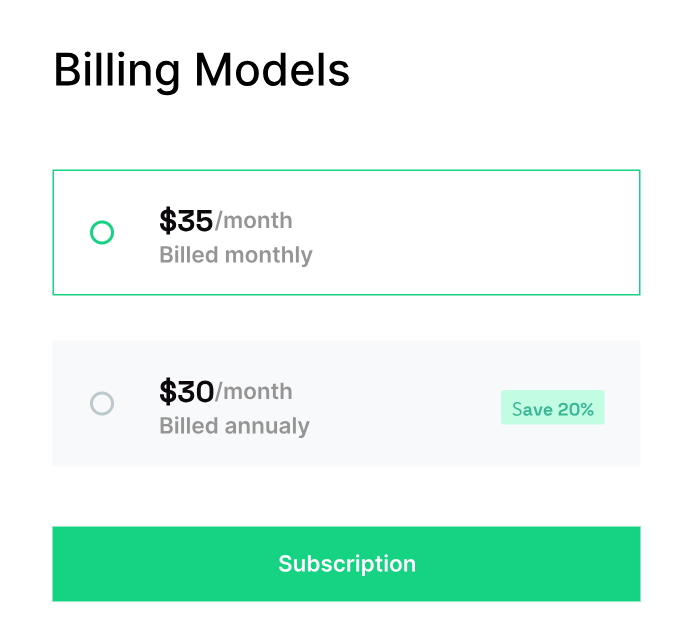
Task: Click the word "Models" in the heading
Action: [x=272, y=71]
